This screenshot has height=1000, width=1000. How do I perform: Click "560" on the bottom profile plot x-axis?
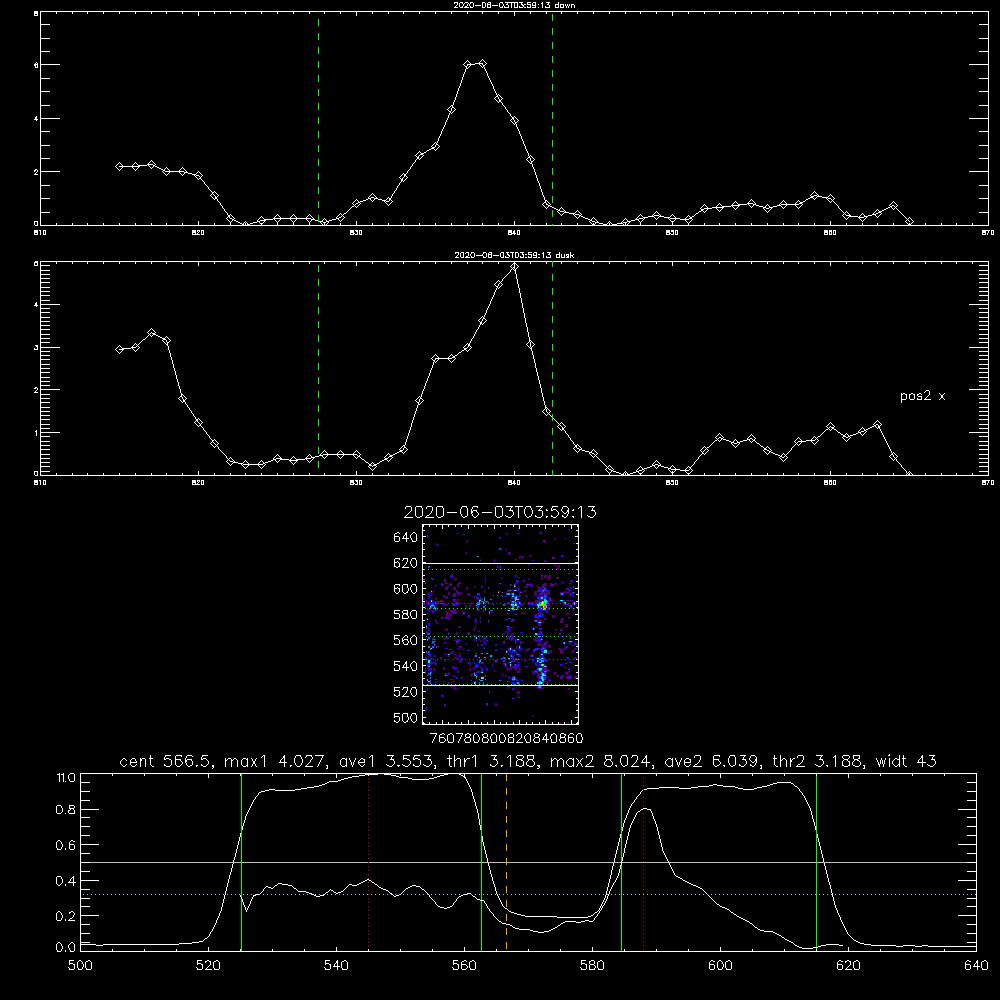coord(464,966)
